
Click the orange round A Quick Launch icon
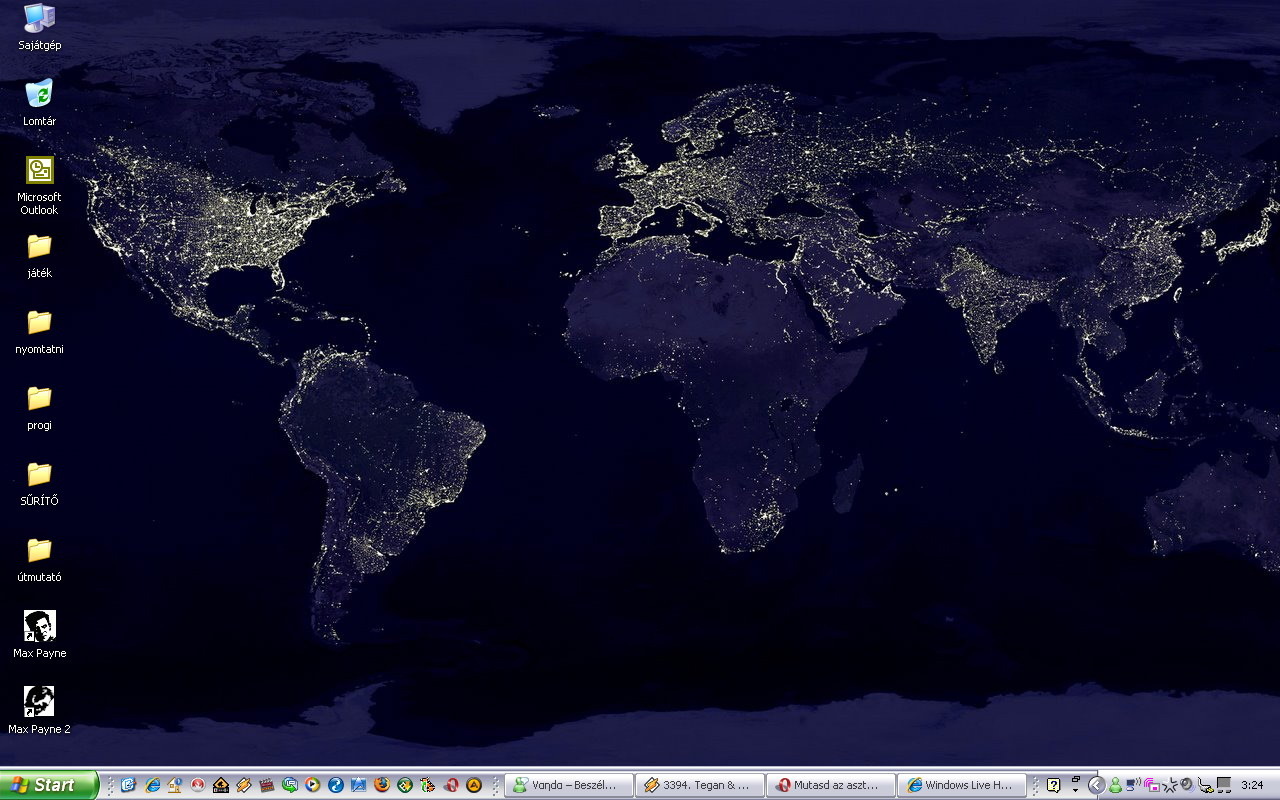(x=474, y=785)
